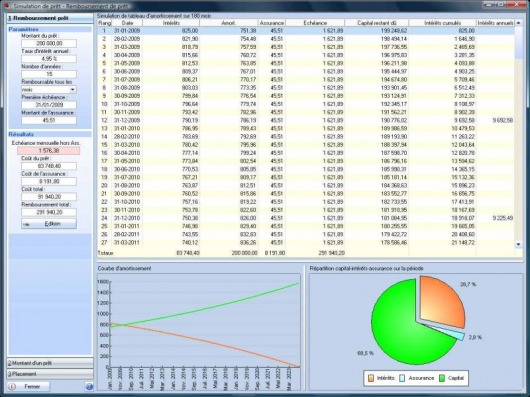Click the 'Taux d'intérêt annuel' field
The width and height of the screenshot is (530, 397).
(x=49, y=59)
